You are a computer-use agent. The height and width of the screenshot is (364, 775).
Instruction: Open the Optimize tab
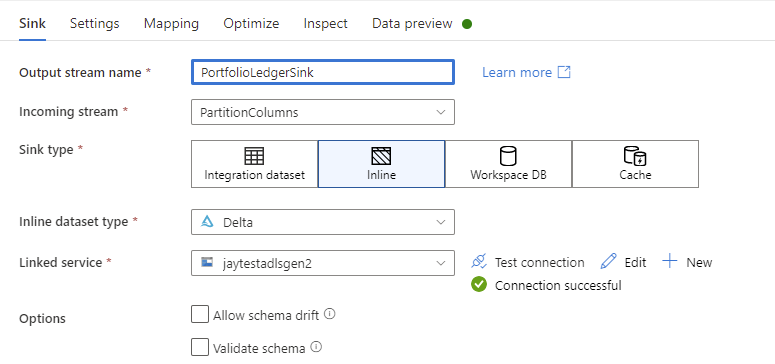tap(251, 24)
